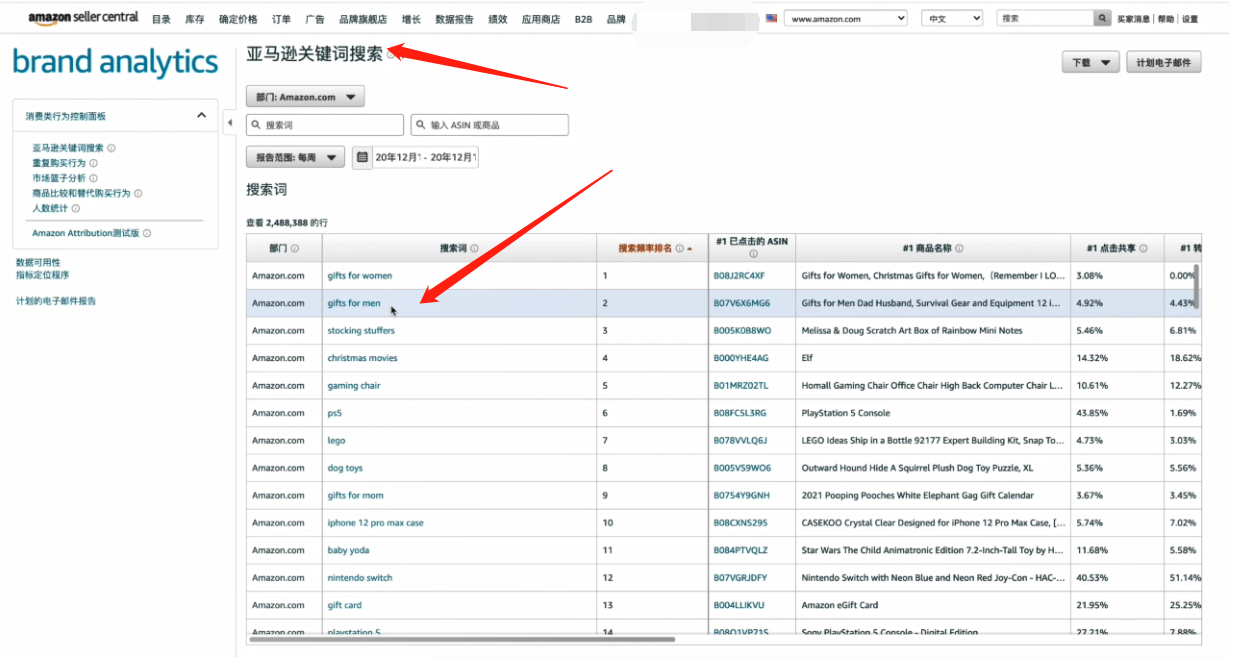This screenshot has width=1244, height=670.
Task: Open 计划的电子邮件报告 link
Action: pos(56,301)
